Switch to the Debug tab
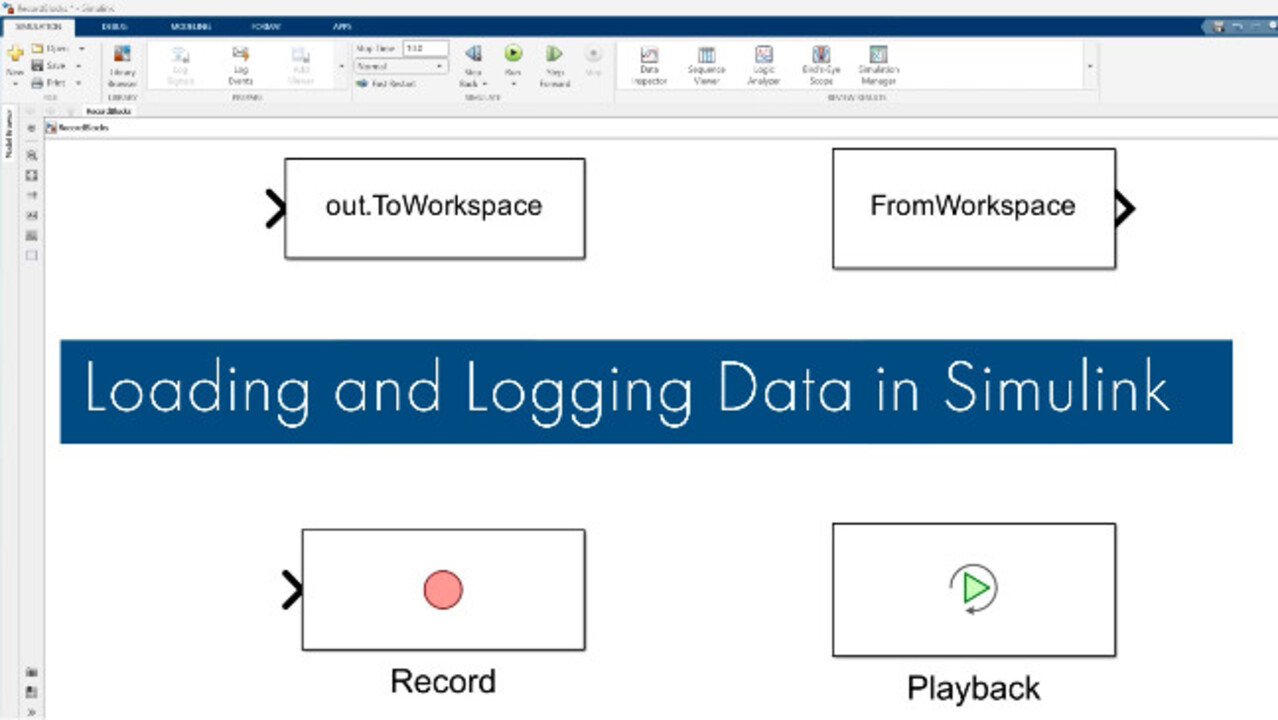The width and height of the screenshot is (1278, 720). [x=114, y=27]
